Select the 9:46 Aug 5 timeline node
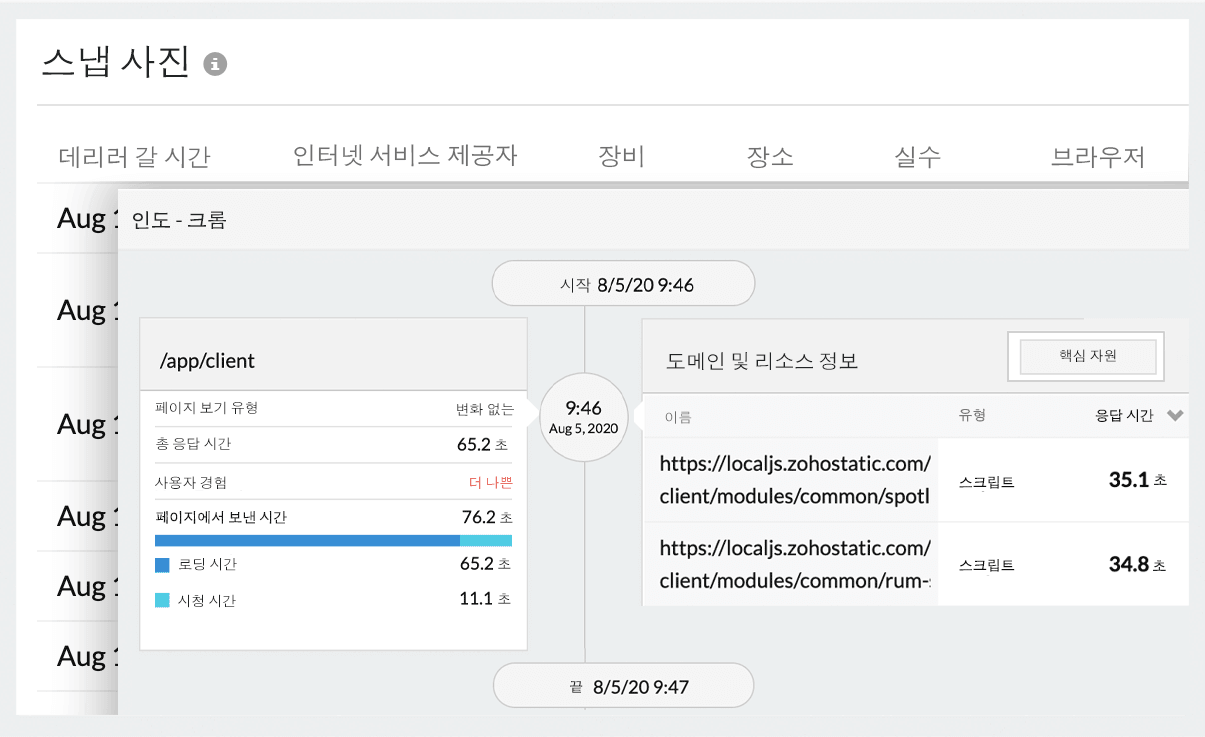 tap(584, 416)
